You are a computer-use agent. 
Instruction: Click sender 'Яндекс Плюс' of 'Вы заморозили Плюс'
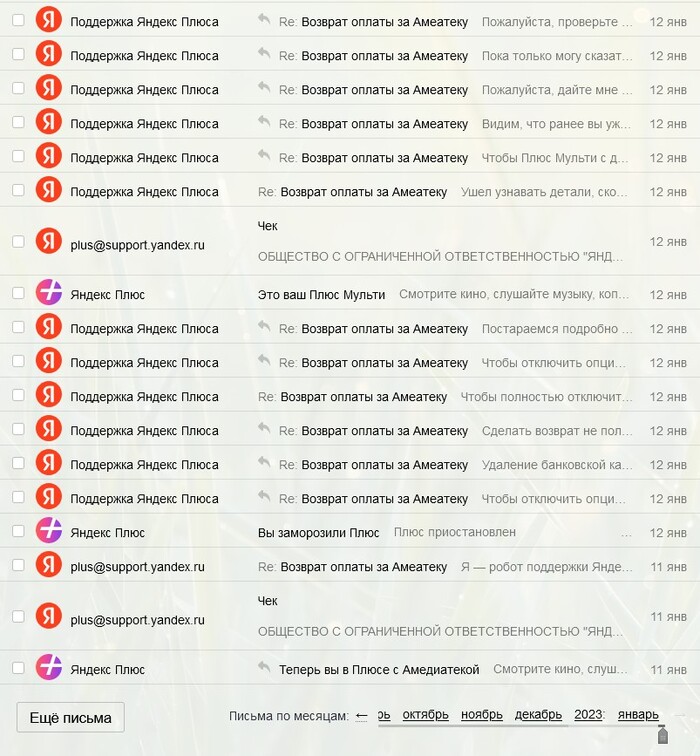coord(108,533)
